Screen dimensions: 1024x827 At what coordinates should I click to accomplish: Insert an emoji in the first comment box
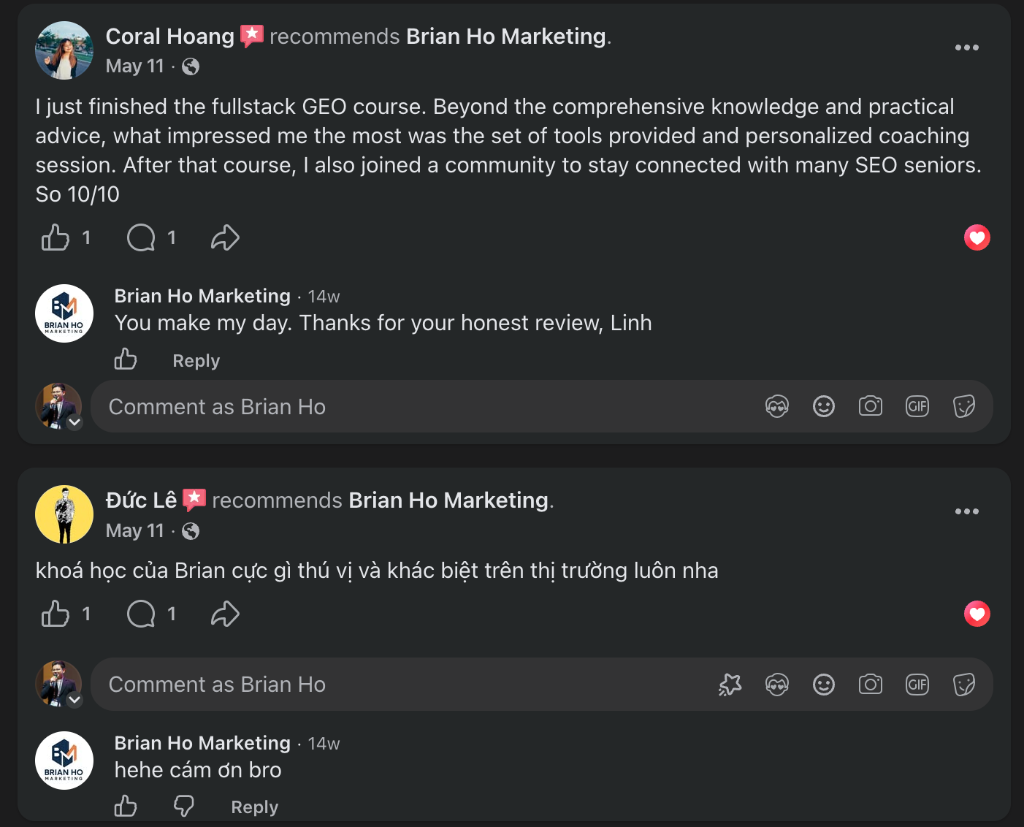point(824,406)
